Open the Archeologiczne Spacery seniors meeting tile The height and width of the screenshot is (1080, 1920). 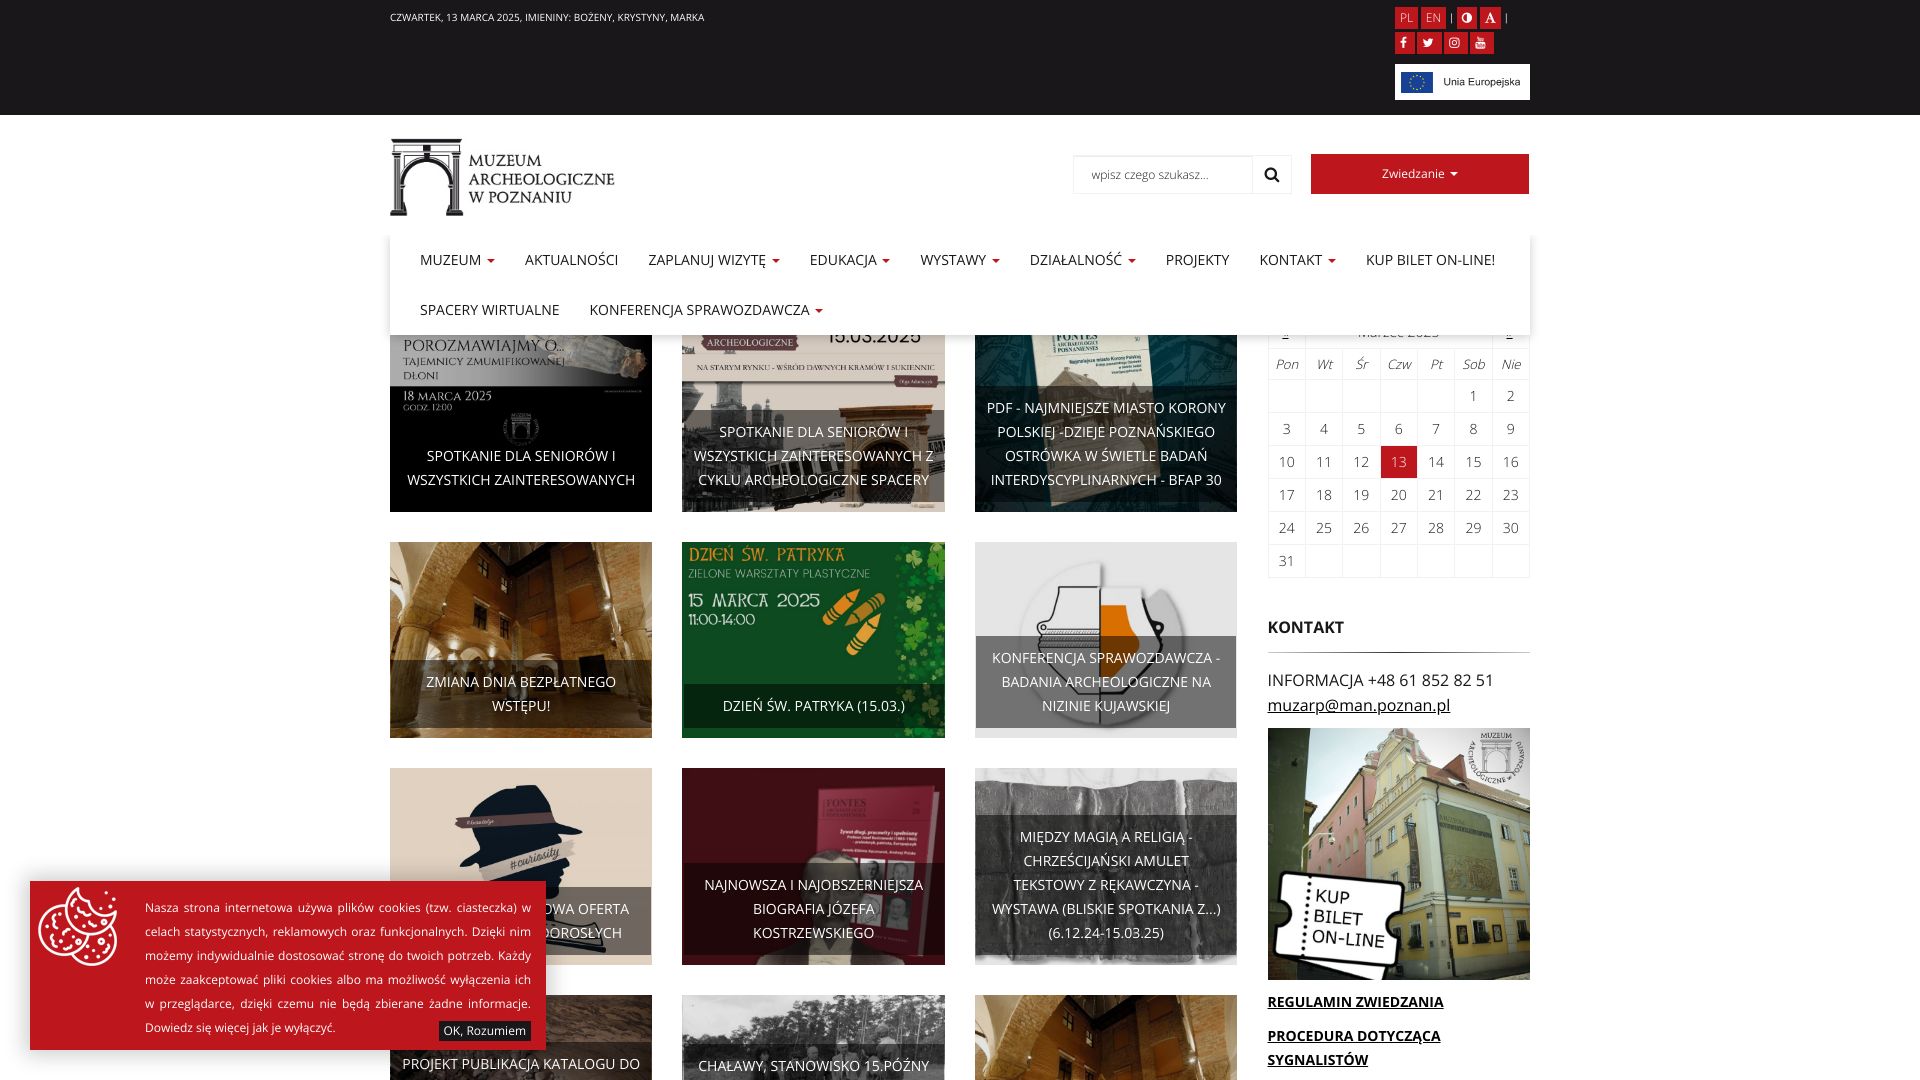(813, 424)
